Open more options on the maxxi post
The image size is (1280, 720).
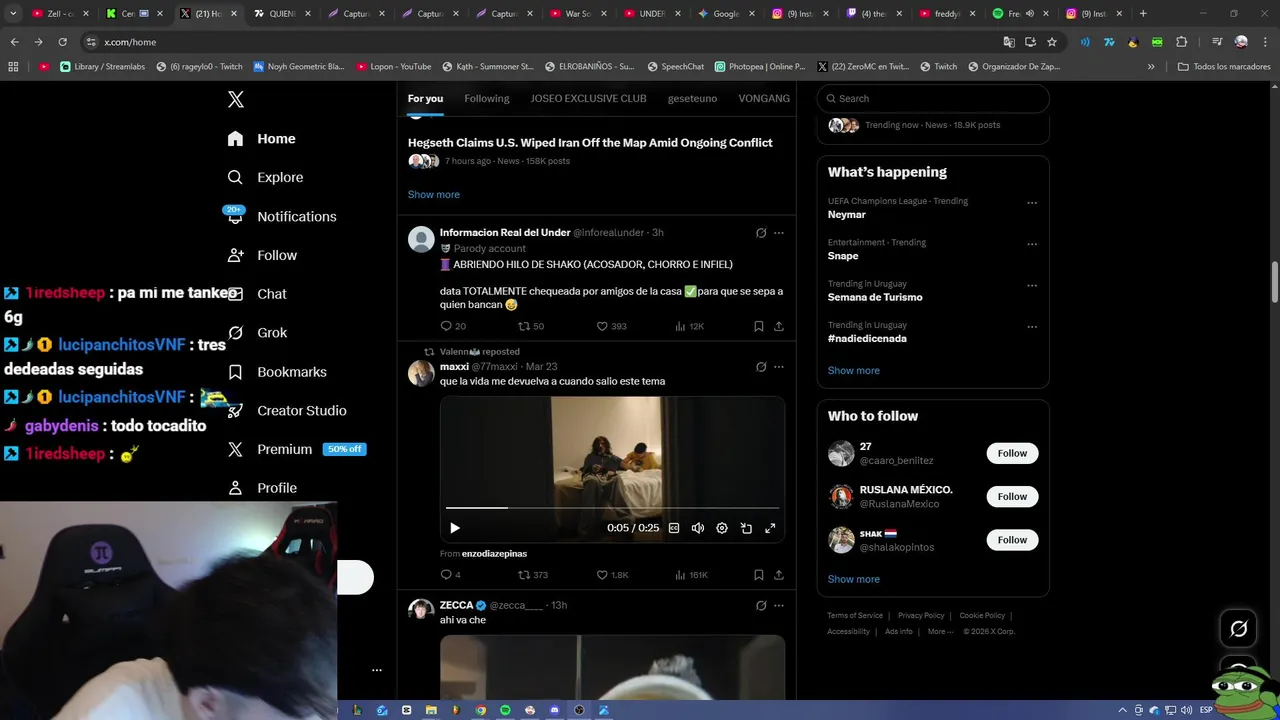tap(779, 367)
